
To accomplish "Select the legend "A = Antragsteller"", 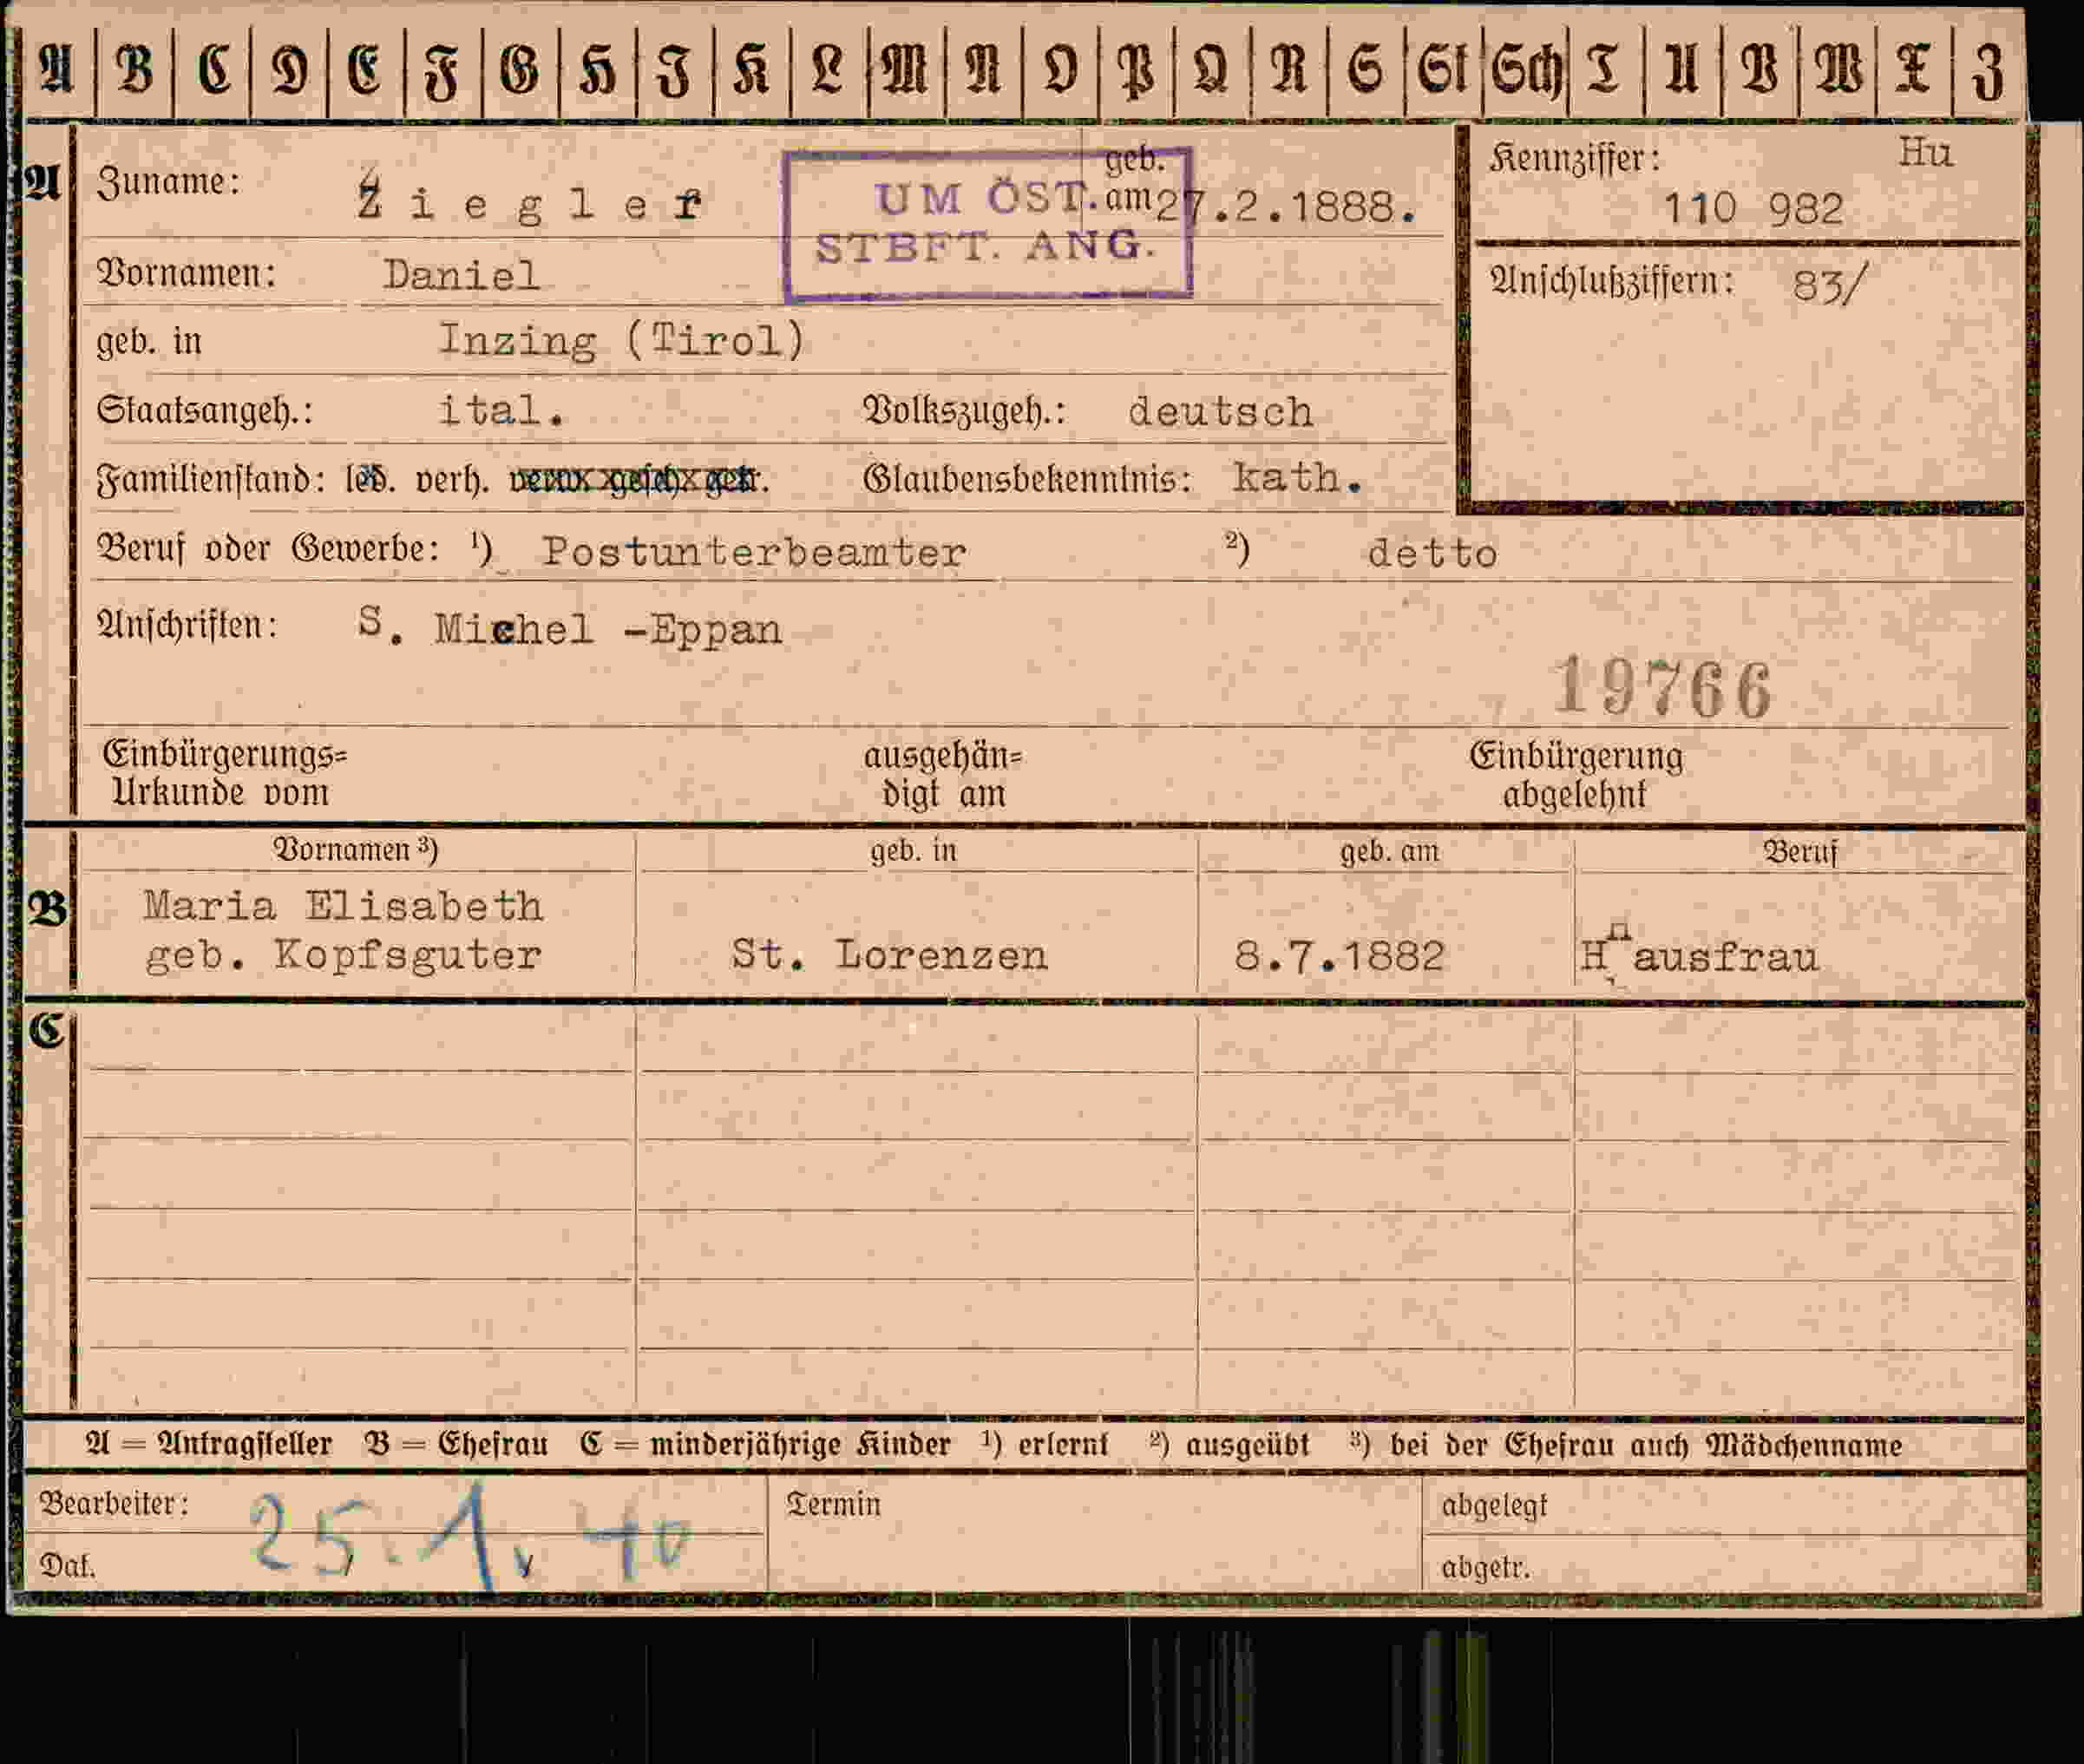I will [209, 1444].
